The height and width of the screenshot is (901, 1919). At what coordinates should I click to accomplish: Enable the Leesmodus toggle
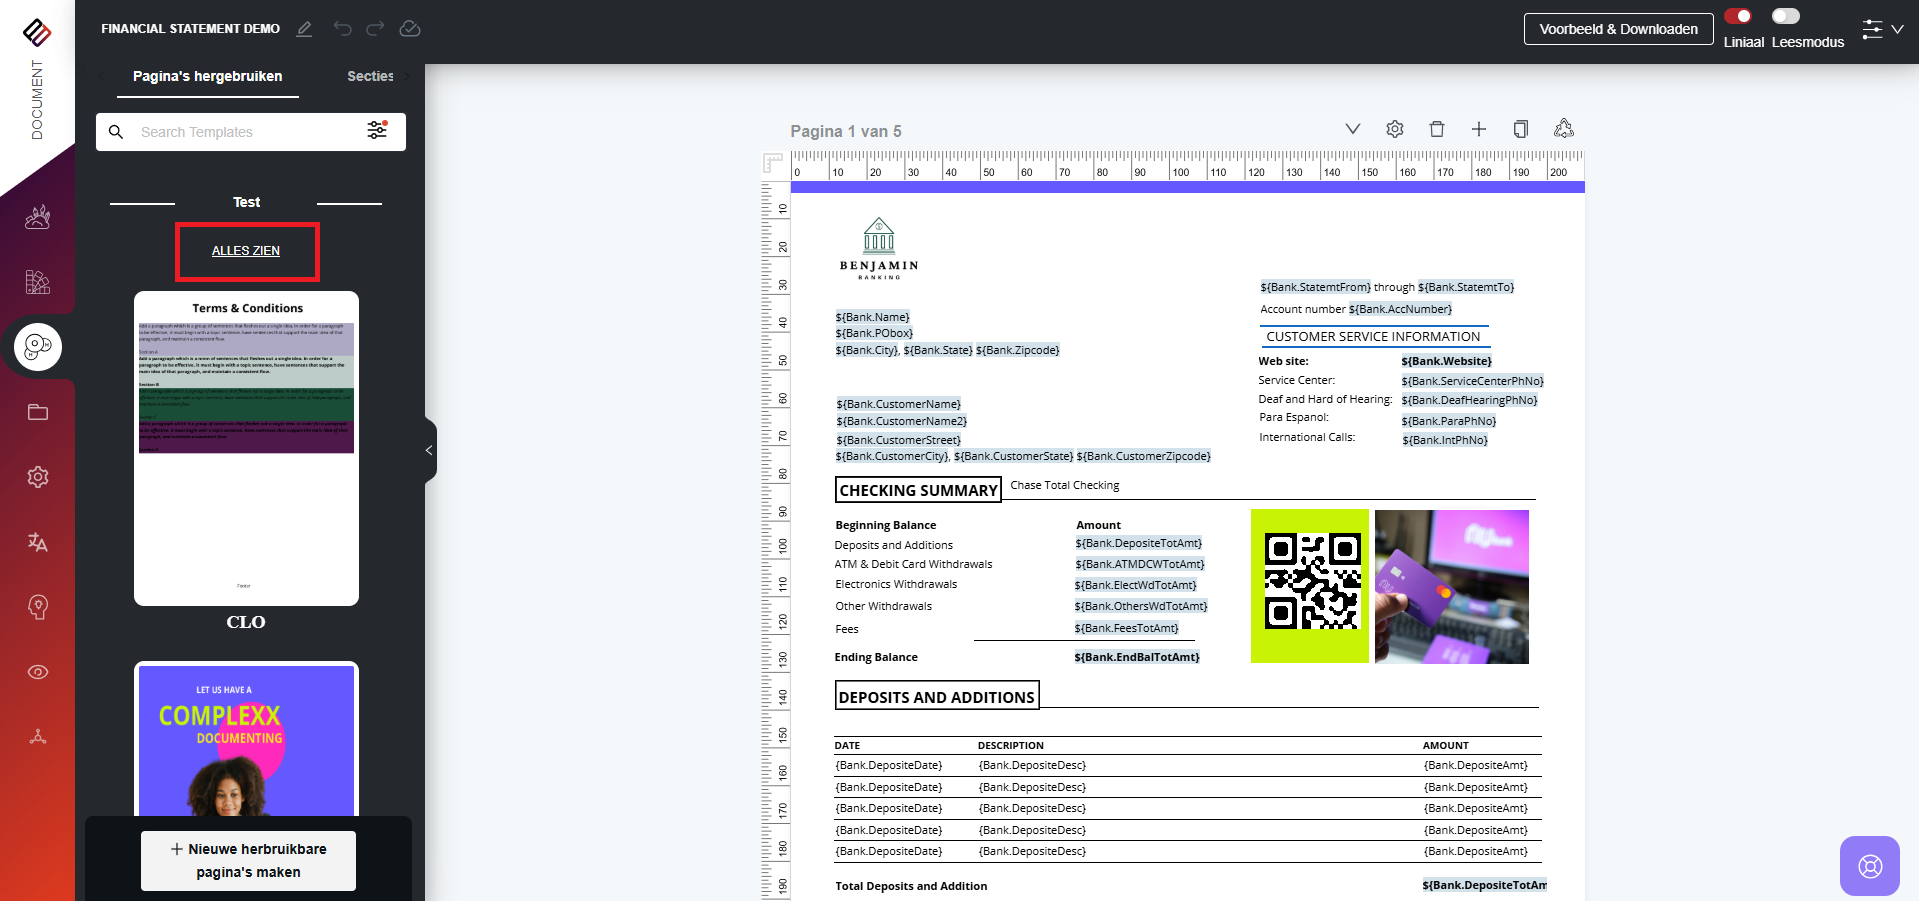click(x=1786, y=16)
